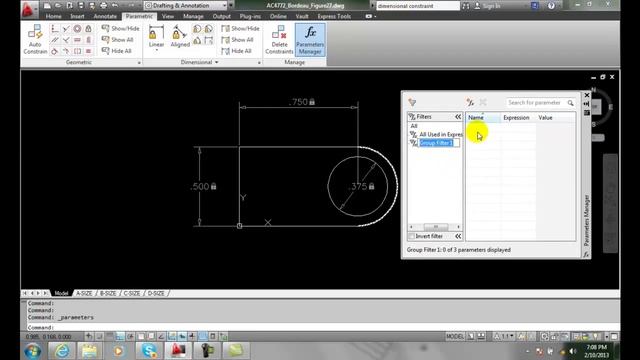Select Parallel geometric constraint icon
This screenshot has width=640, height=360.
point(55,40)
